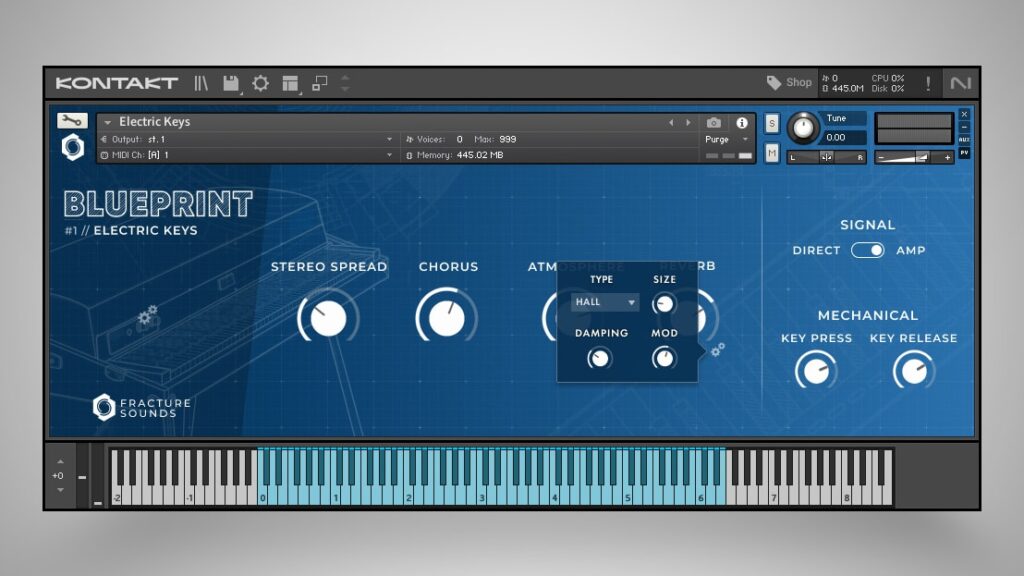Open the Shop link

point(790,83)
